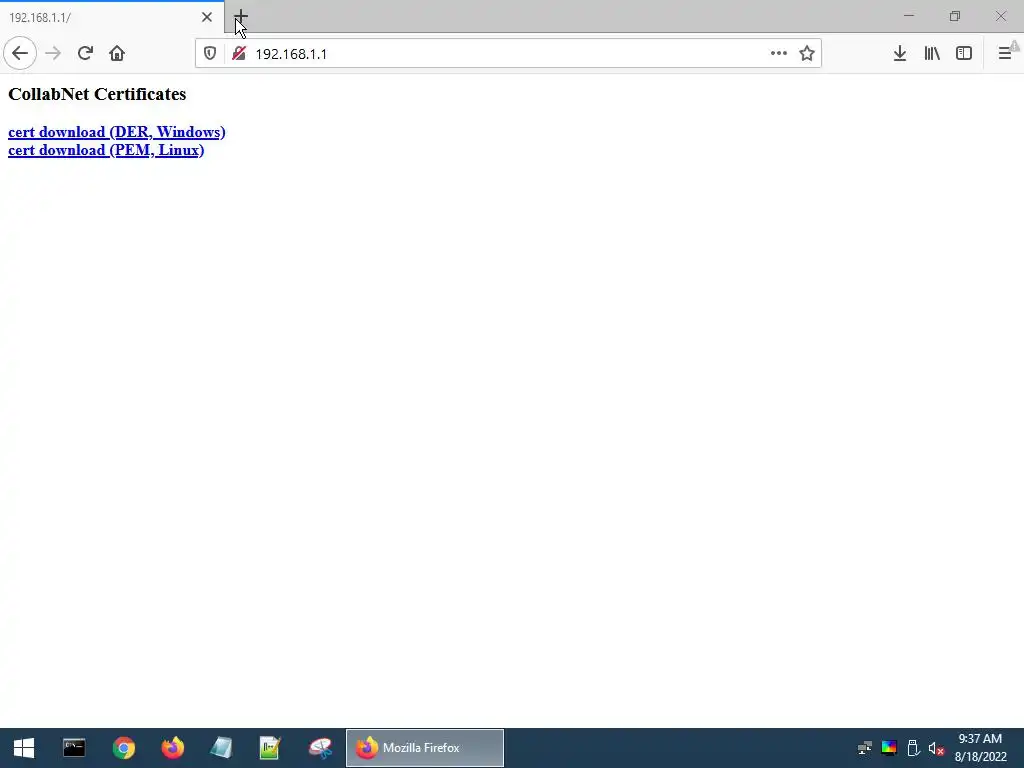This screenshot has height=768, width=1024.
Task: Show tracking protection shield info
Action: (x=210, y=54)
